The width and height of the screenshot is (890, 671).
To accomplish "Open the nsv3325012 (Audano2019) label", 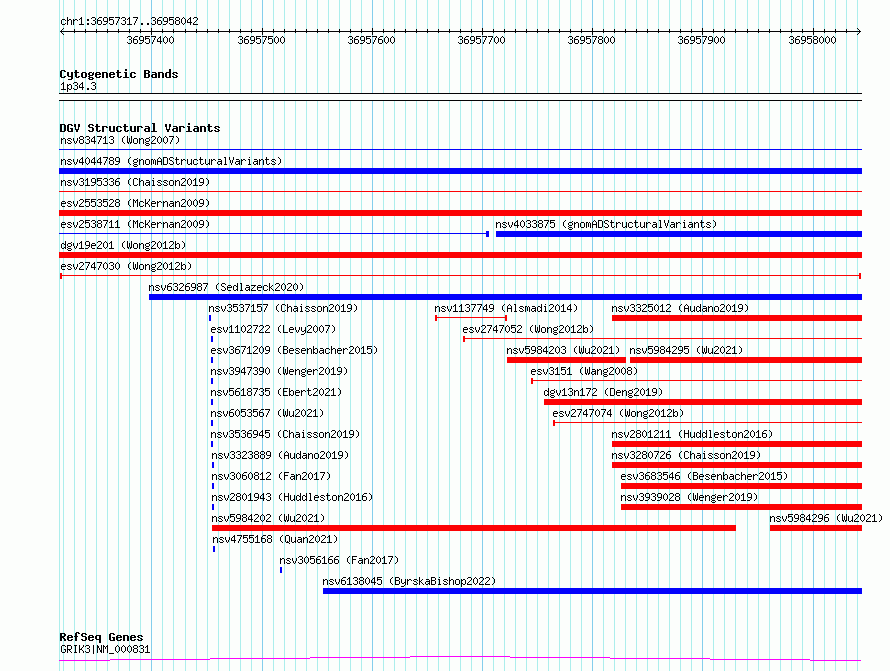I will 680,308.
